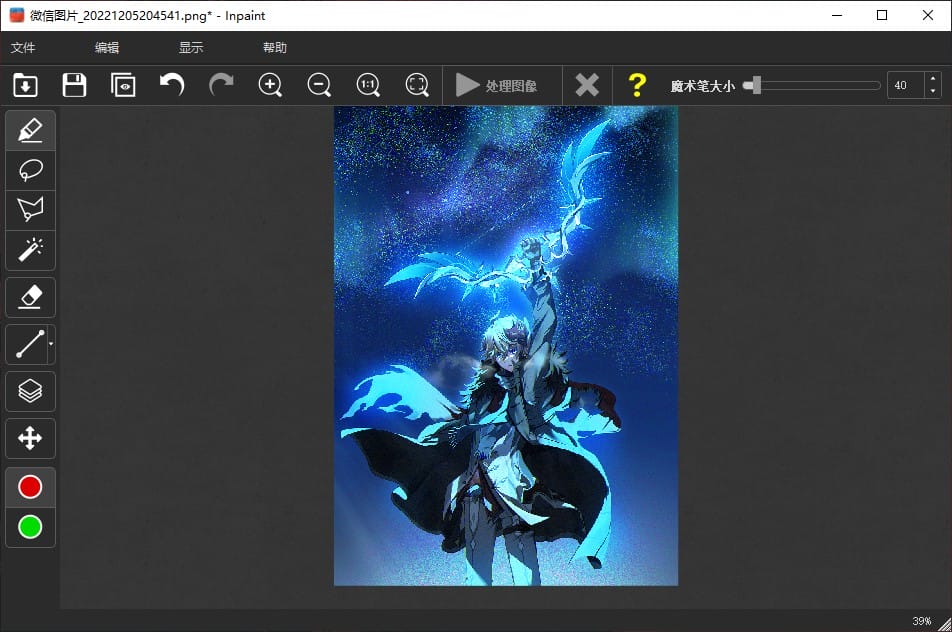952x632 pixels.
Task: Maximize the Inpaint window
Action: click(882, 15)
